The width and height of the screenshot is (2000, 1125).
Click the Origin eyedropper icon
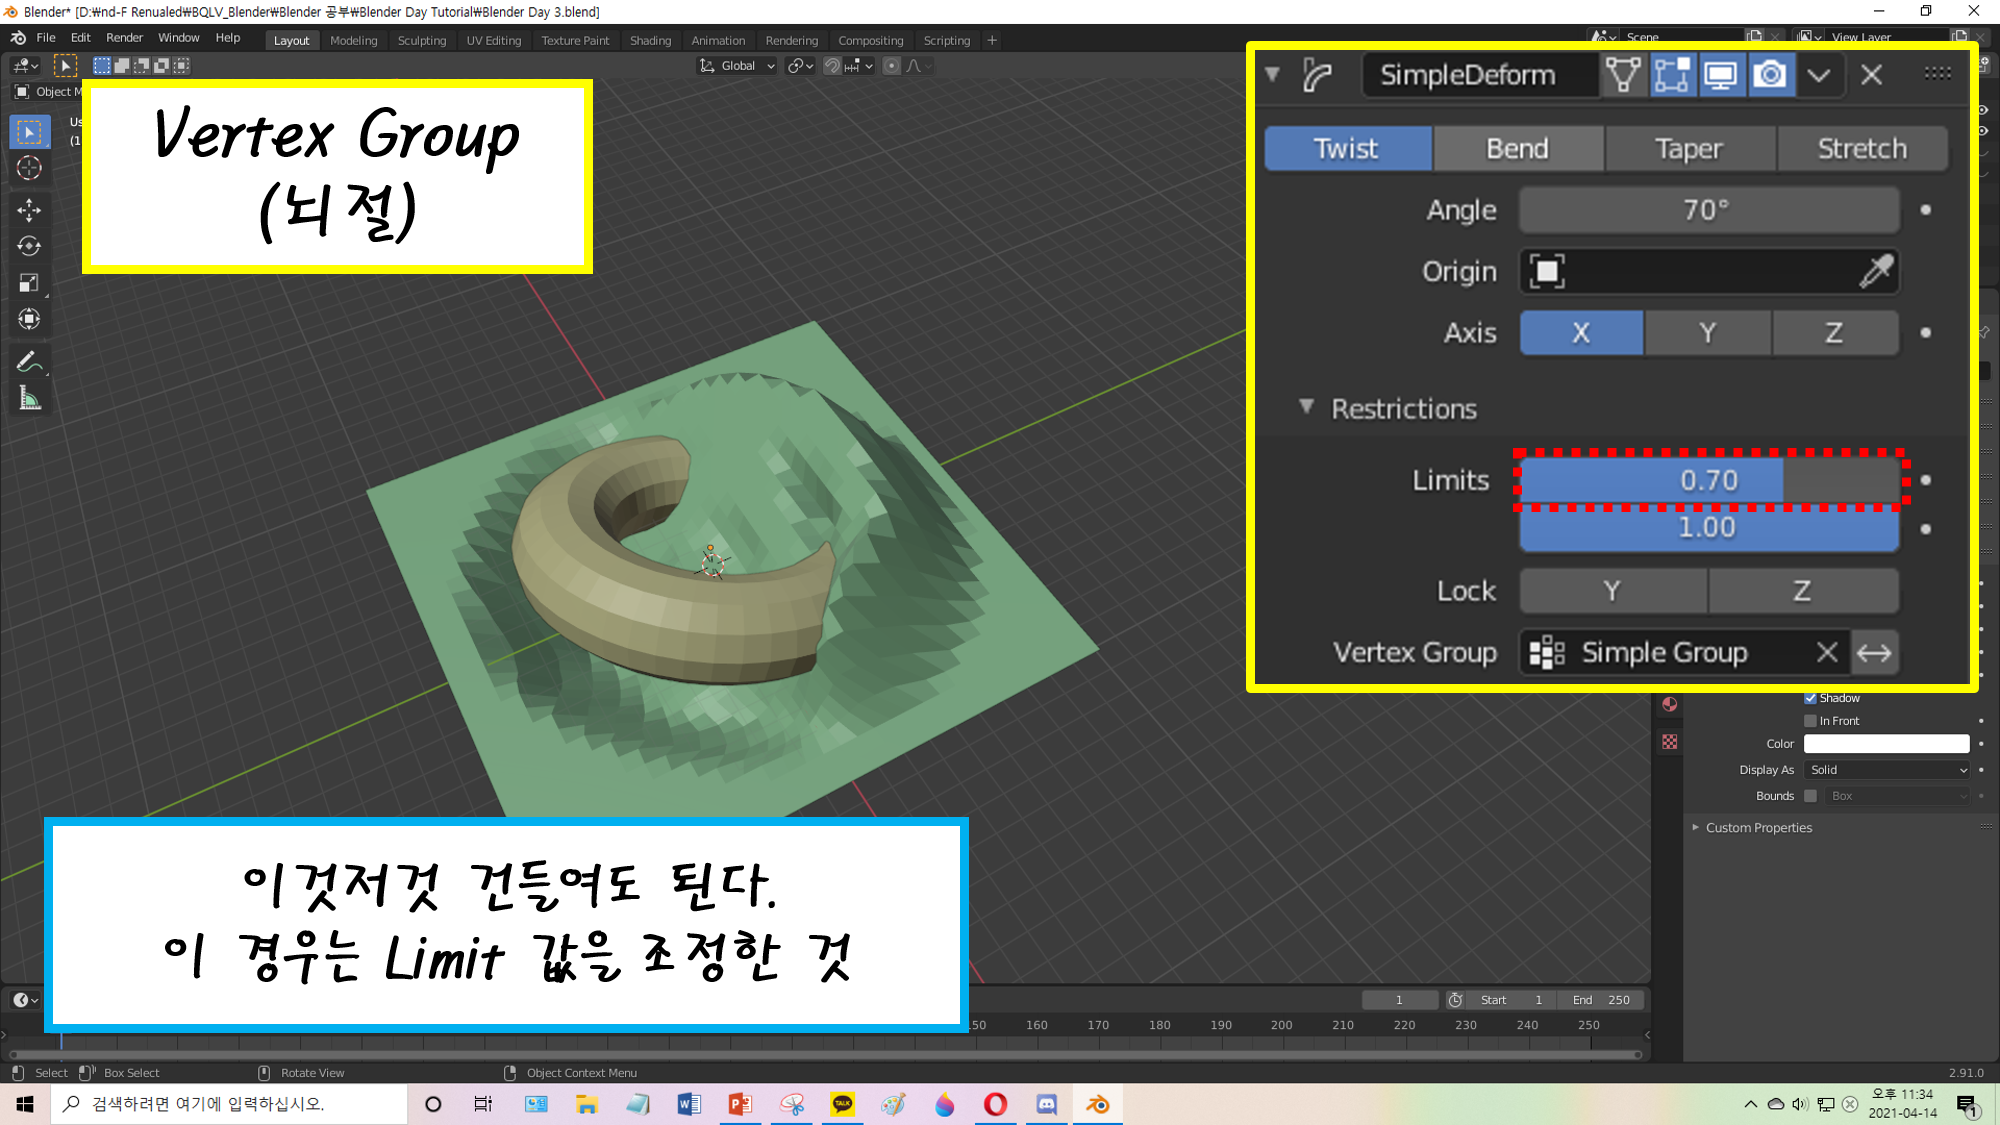tap(1875, 271)
